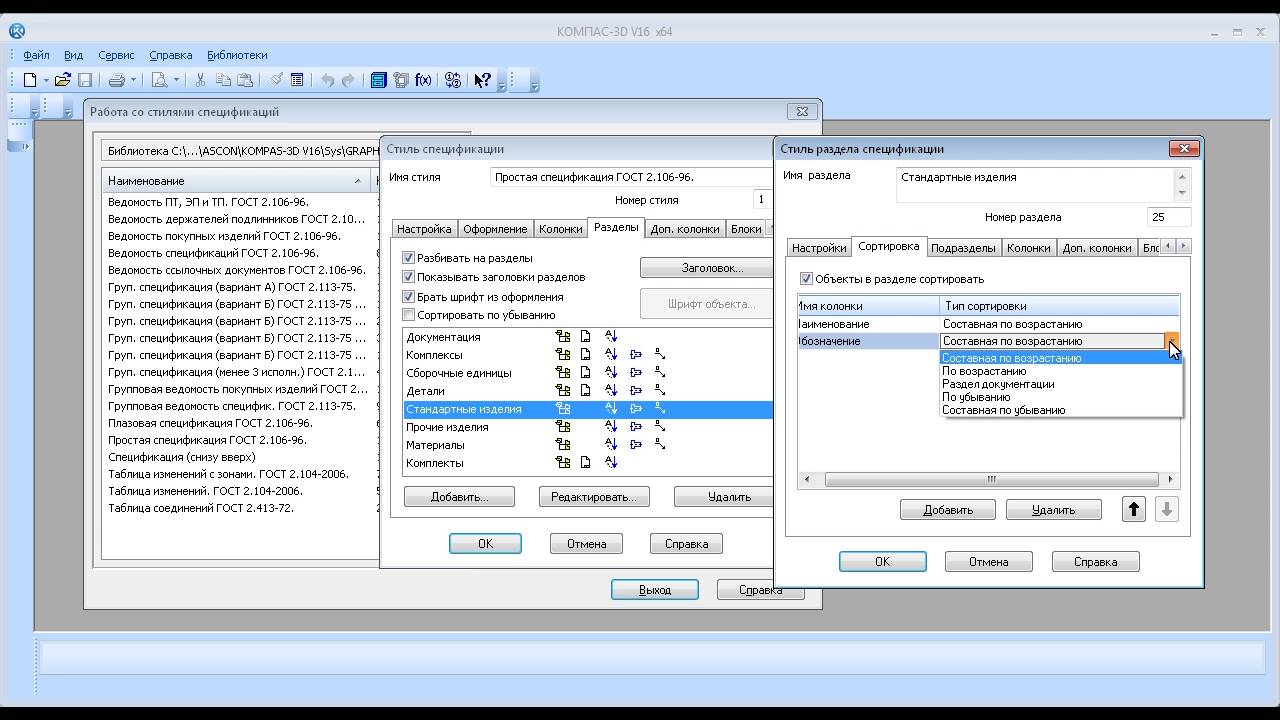Click Добавить... button under sections list

(x=459, y=497)
